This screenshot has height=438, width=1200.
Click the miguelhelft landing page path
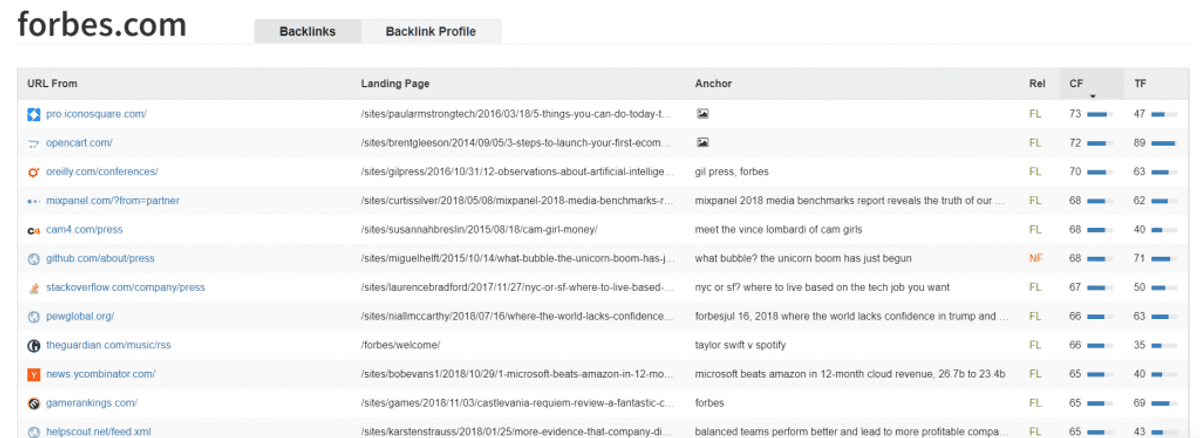(x=516, y=258)
